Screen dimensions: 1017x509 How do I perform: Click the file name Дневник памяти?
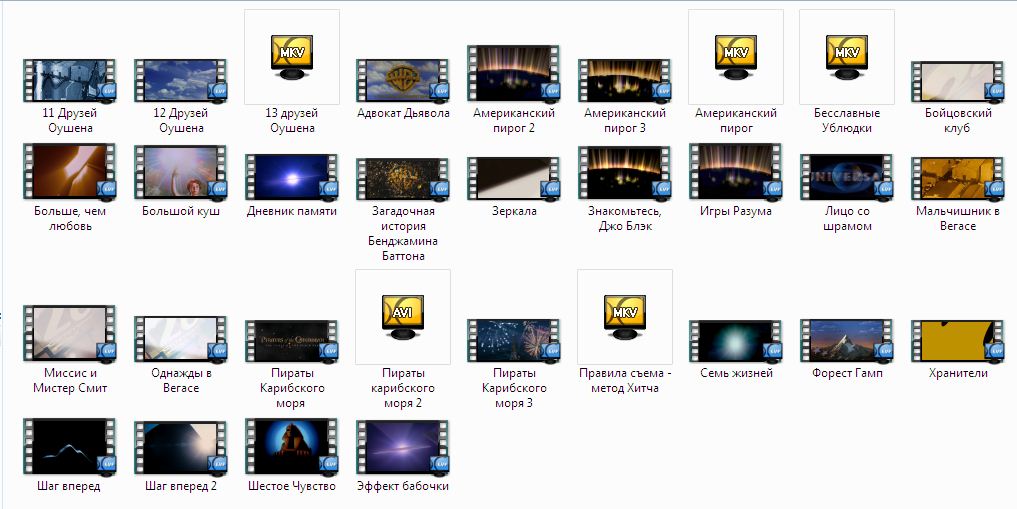click(x=292, y=211)
